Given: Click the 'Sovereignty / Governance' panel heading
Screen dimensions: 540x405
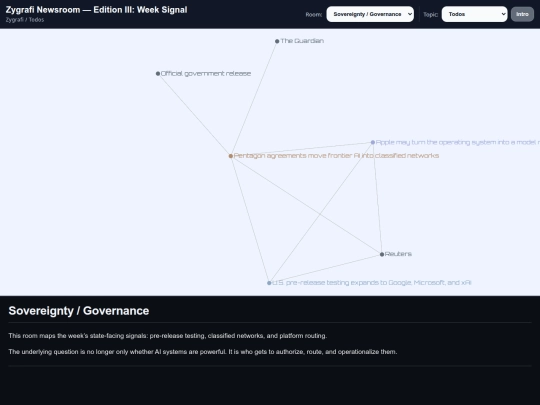Looking at the screenshot, I should (x=79, y=311).
